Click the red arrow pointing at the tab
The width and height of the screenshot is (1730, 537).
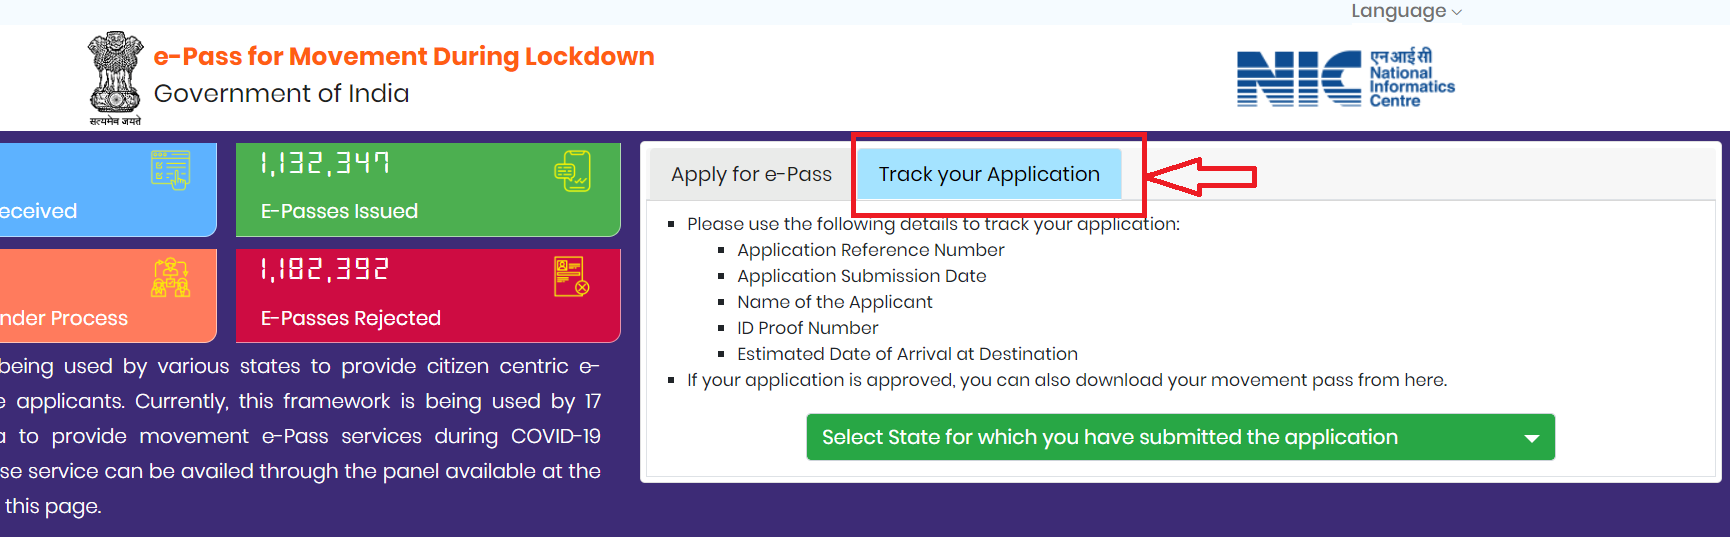(1200, 176)
